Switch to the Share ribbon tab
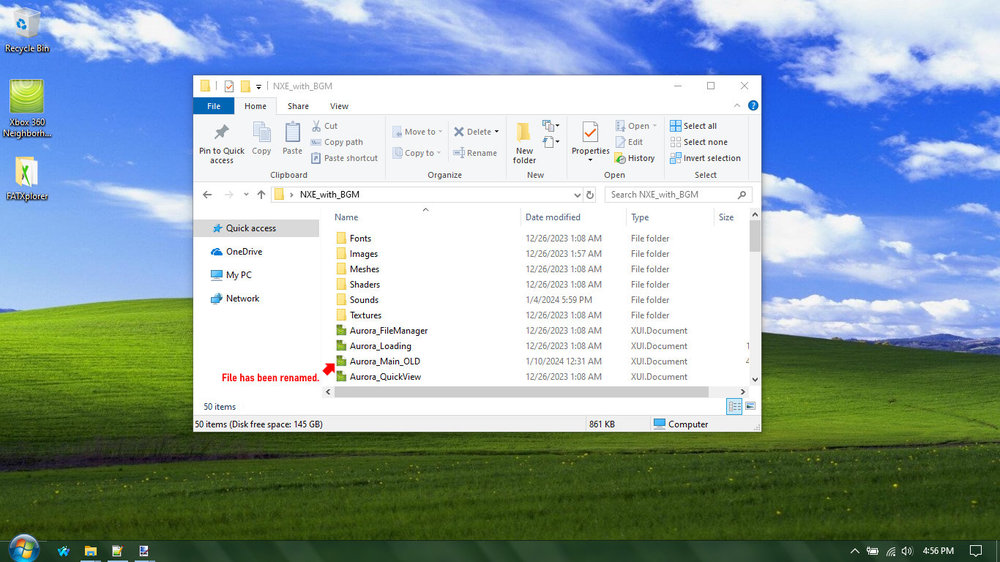 (x=298, y=106)
